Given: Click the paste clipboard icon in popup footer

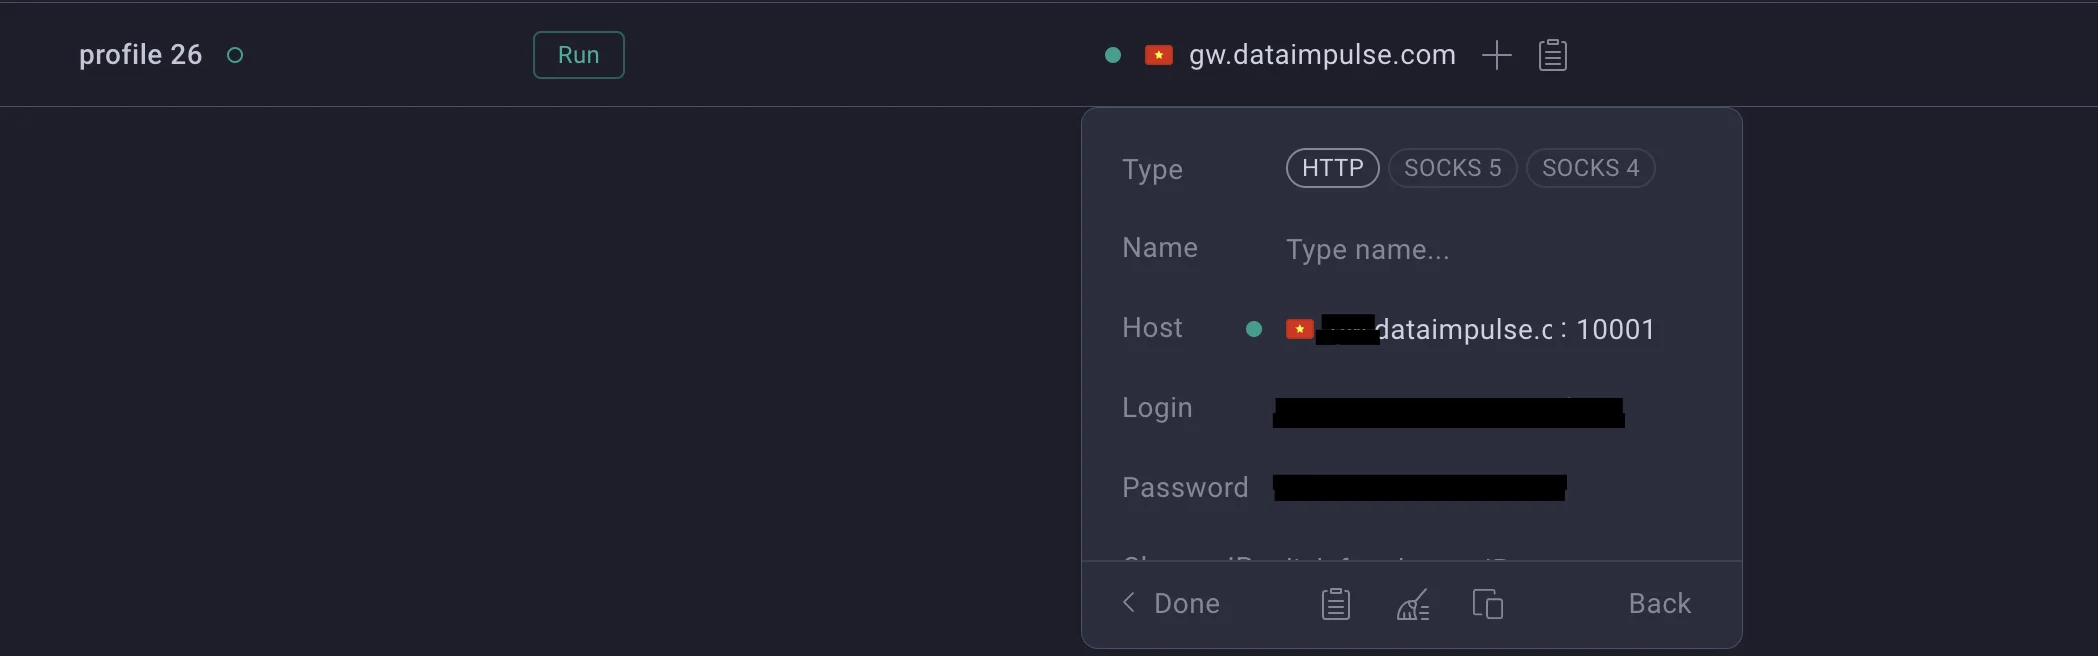Looking at the screenshot, I should (x=1336, y=604).
